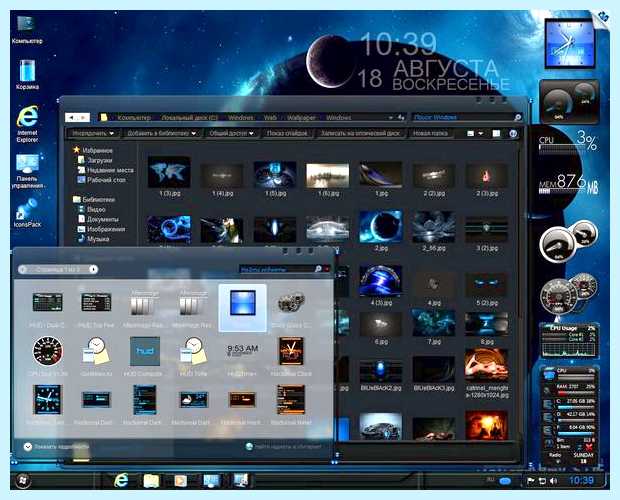Open the Упорядочить dropdown menu
The height and width of the screenshot is (500, 620).
pyautogui.click(x=93, y=134)
